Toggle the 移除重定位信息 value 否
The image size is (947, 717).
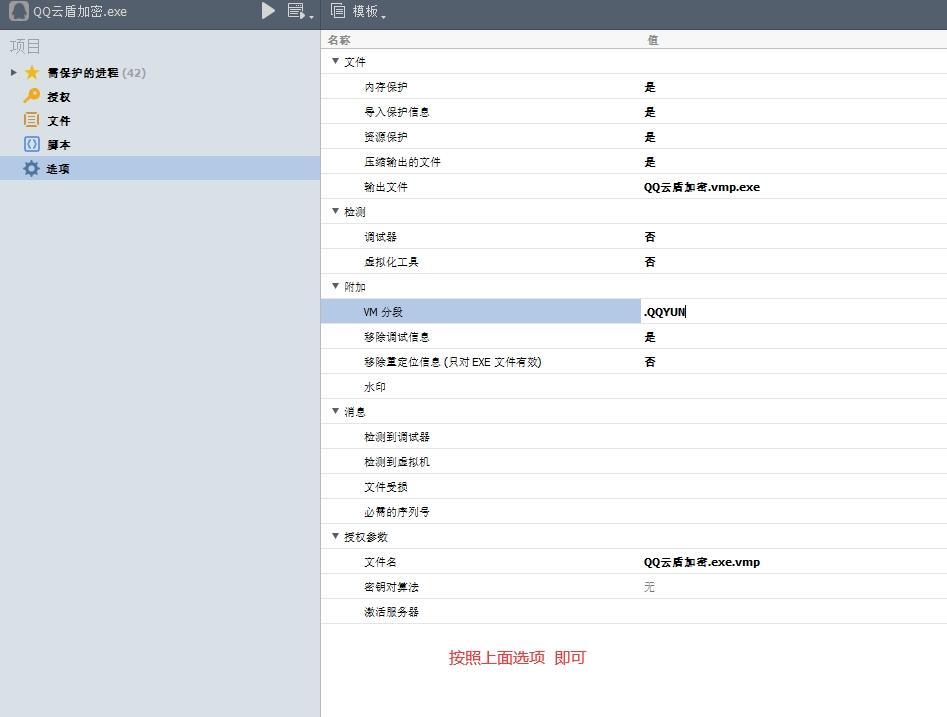(650, 362)
